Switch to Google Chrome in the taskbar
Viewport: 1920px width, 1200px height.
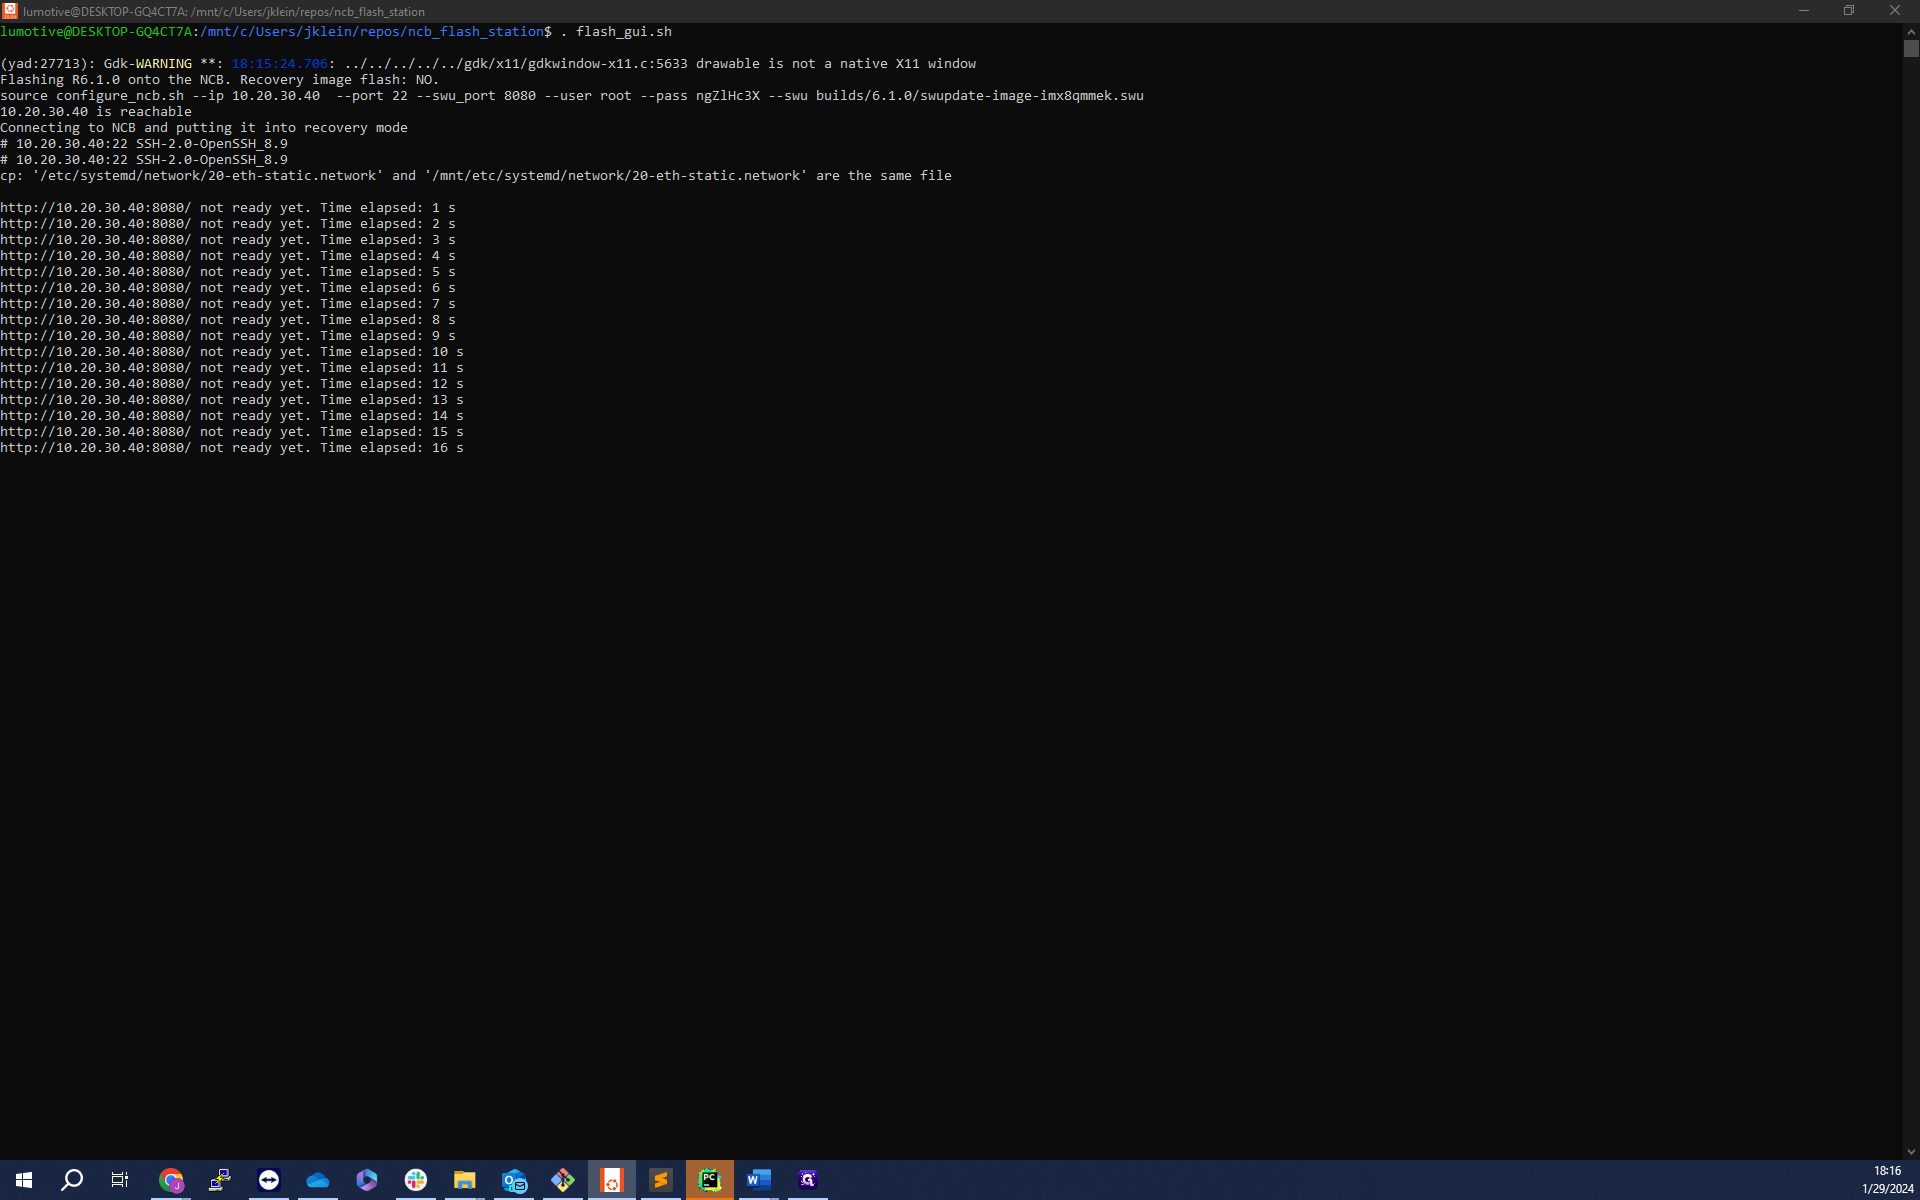171,1180
